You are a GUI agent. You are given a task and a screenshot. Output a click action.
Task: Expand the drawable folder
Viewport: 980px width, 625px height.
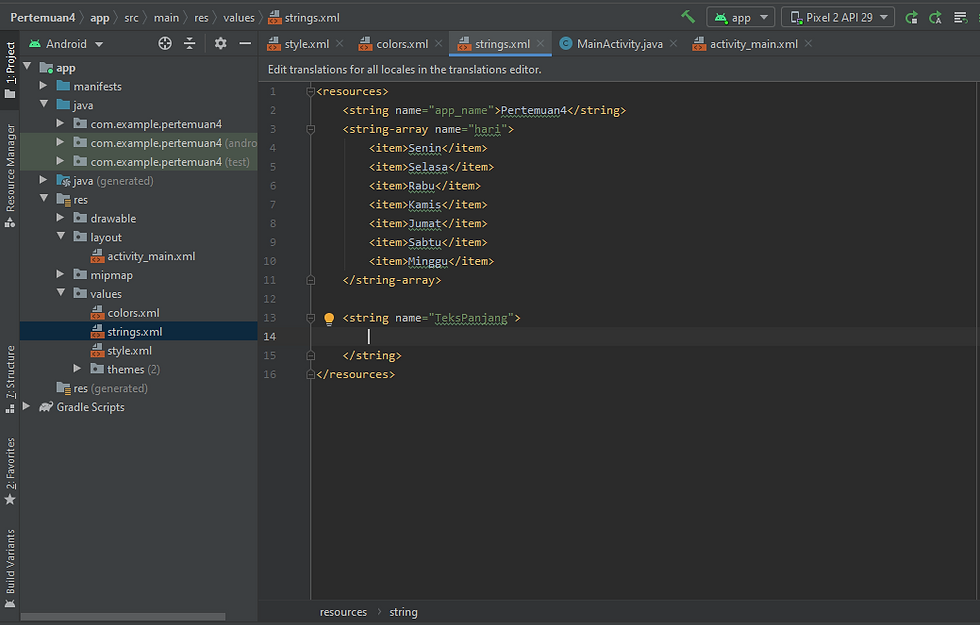(60, 218)
